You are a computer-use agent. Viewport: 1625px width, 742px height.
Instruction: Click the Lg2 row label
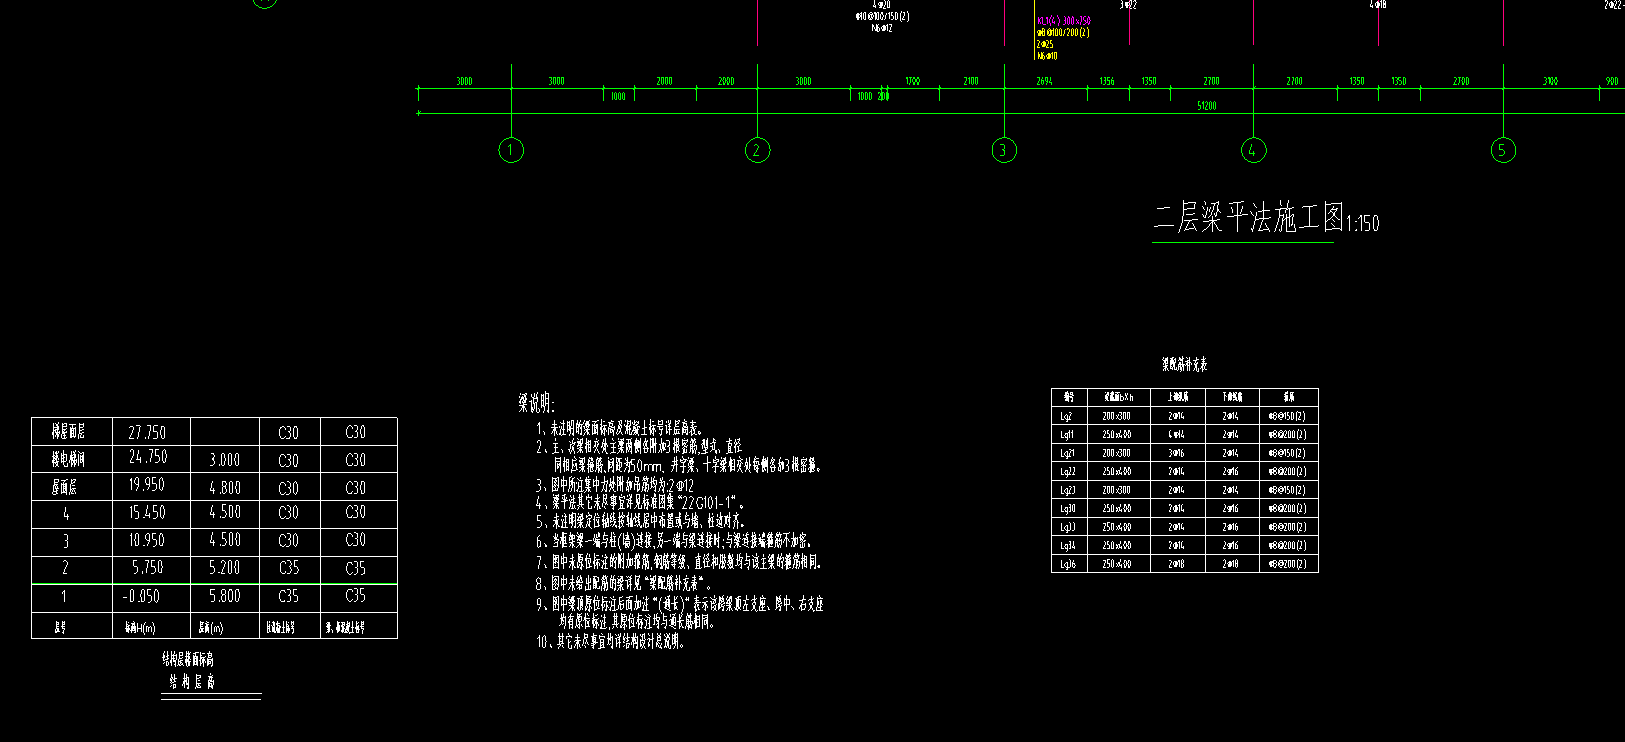pyautogui.click(x=1067, y=416)
